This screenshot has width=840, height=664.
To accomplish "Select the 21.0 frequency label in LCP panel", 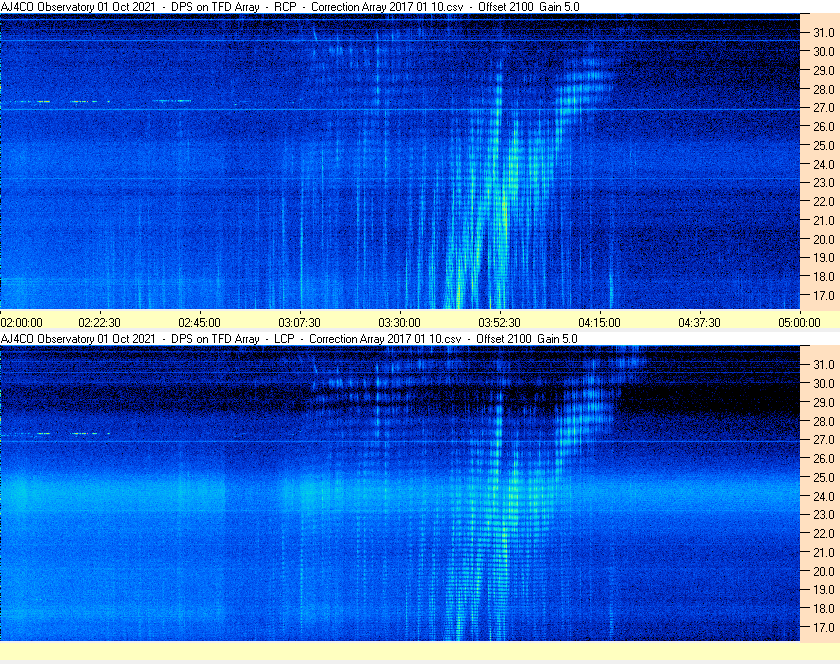I will click(824, 553).
